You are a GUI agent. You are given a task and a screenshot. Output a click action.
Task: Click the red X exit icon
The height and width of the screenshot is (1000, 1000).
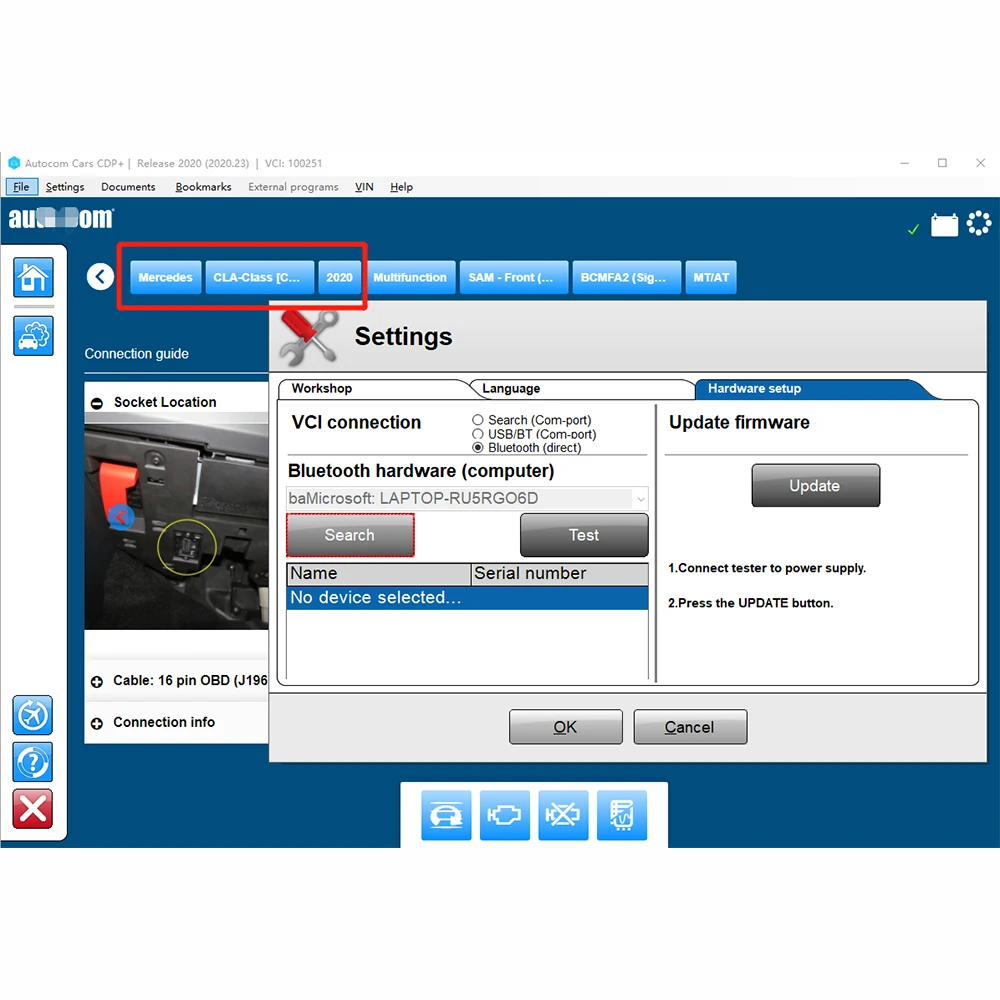click(33, 809)
